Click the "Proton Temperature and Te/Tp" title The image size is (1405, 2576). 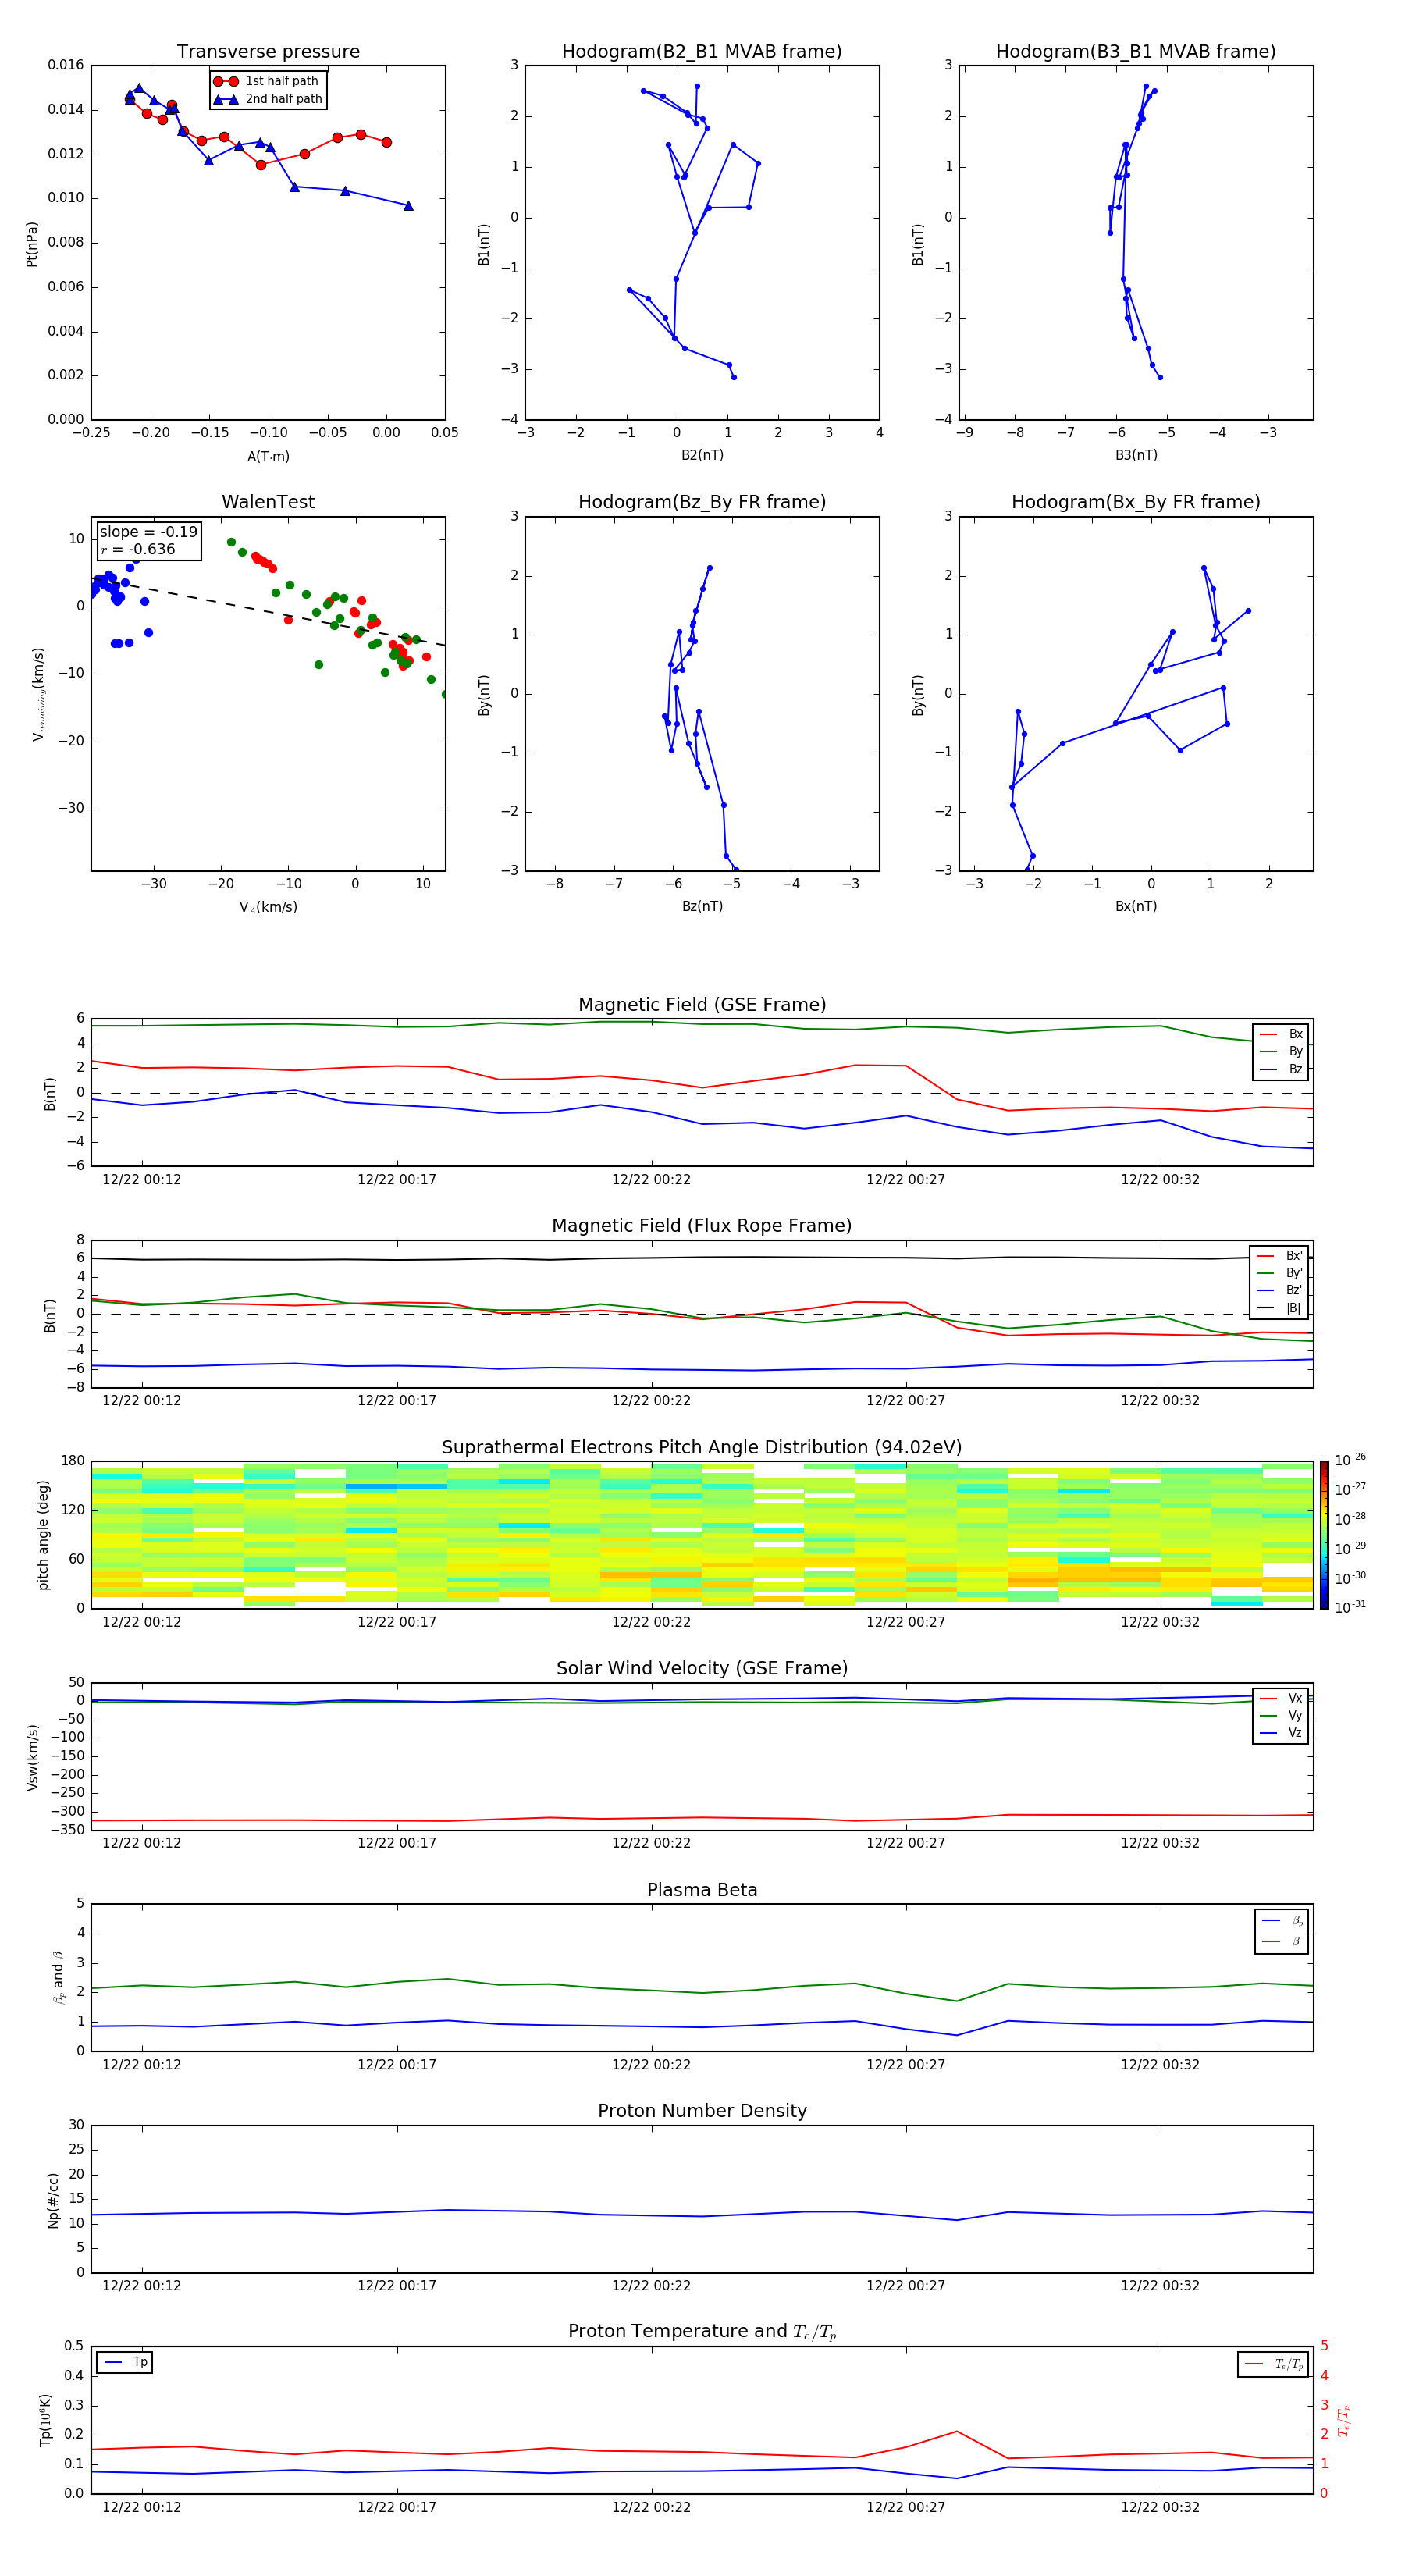point(702,2332)
